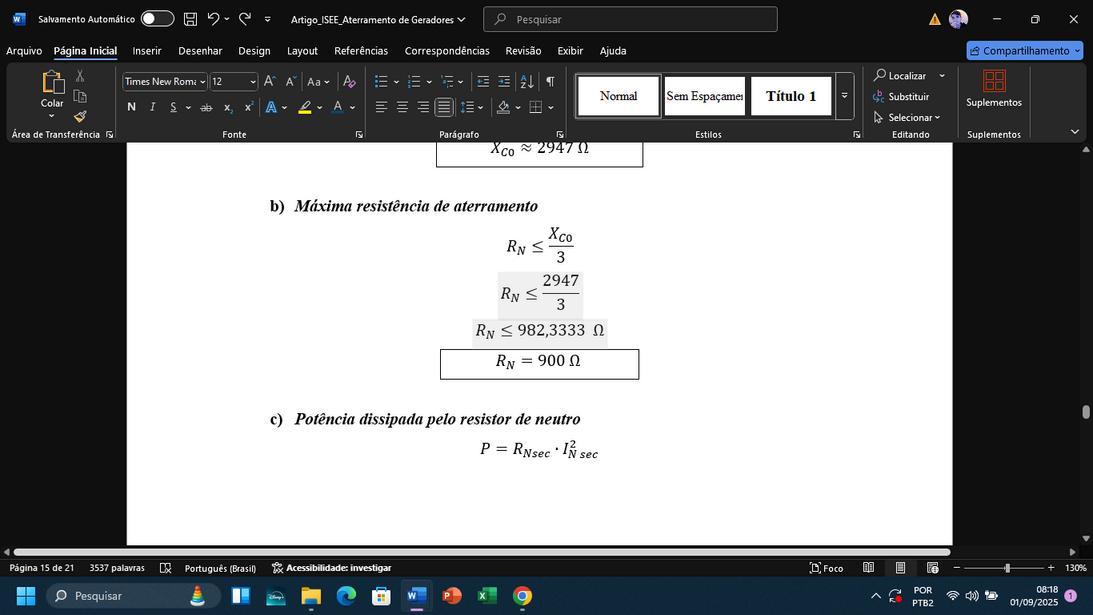Decrease font size with A-down icon

coord(291,82)
